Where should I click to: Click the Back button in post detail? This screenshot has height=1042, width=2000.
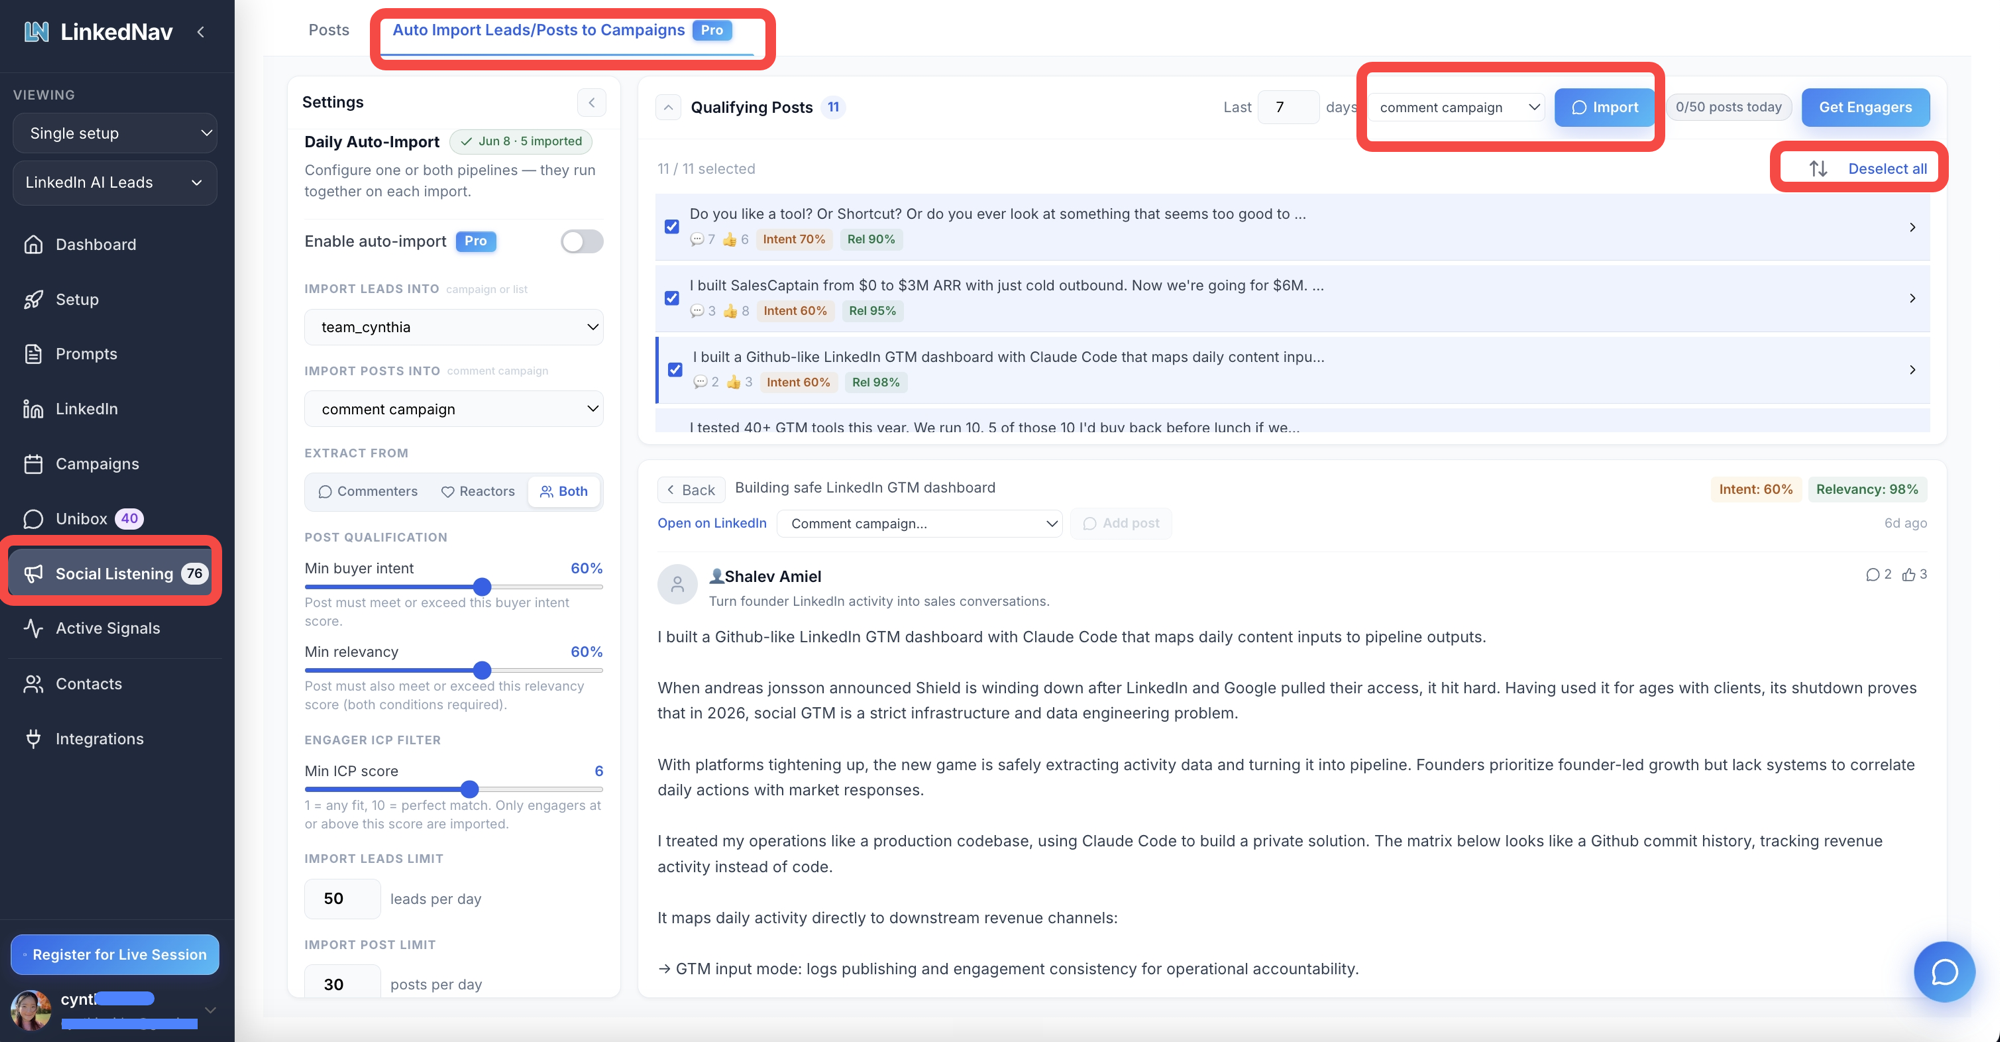pos(691,489)
